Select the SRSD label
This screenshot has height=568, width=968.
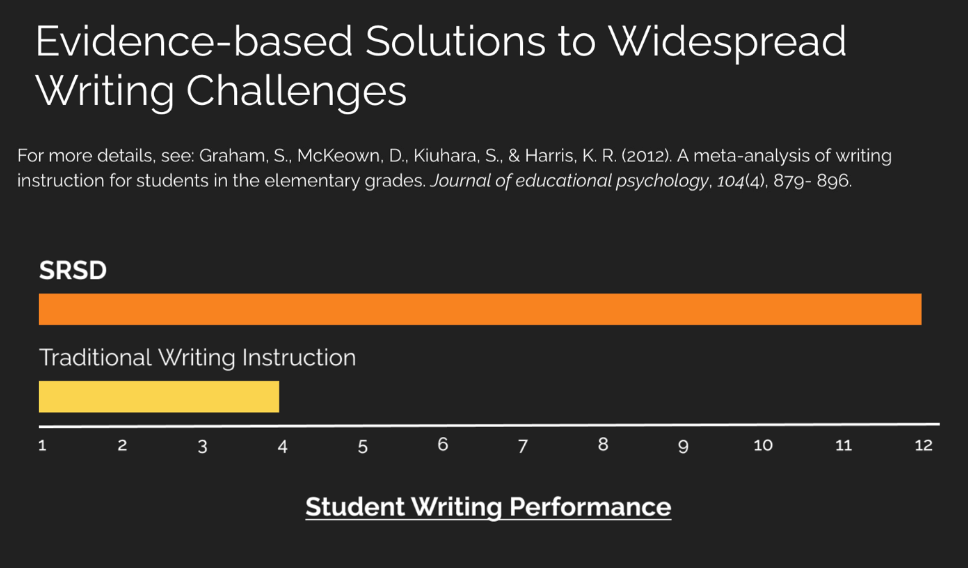coord(73,270)
